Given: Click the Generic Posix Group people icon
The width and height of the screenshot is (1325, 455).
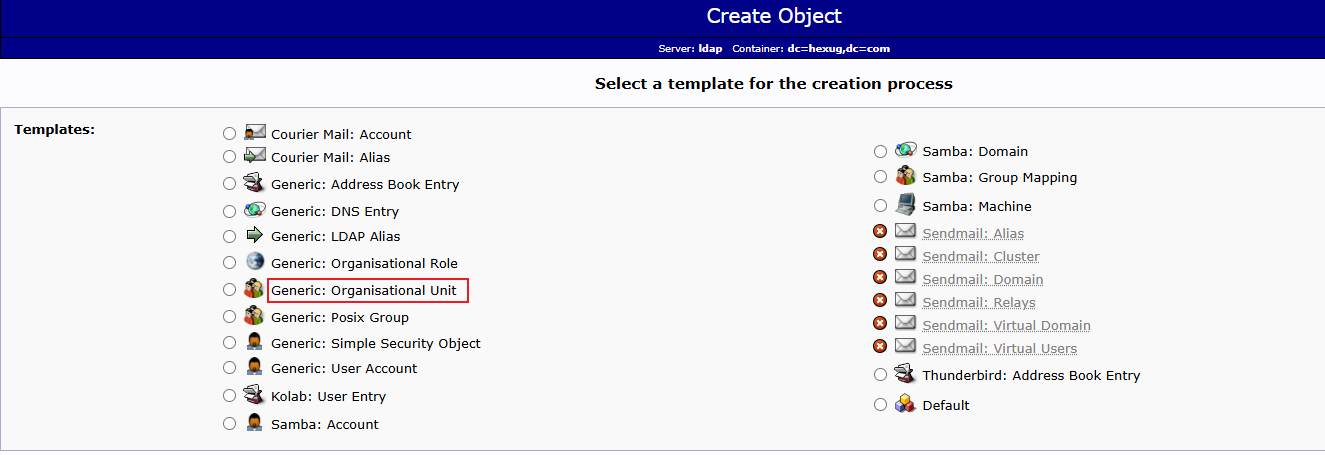Looking at the screenshot, I should point(255,316).
